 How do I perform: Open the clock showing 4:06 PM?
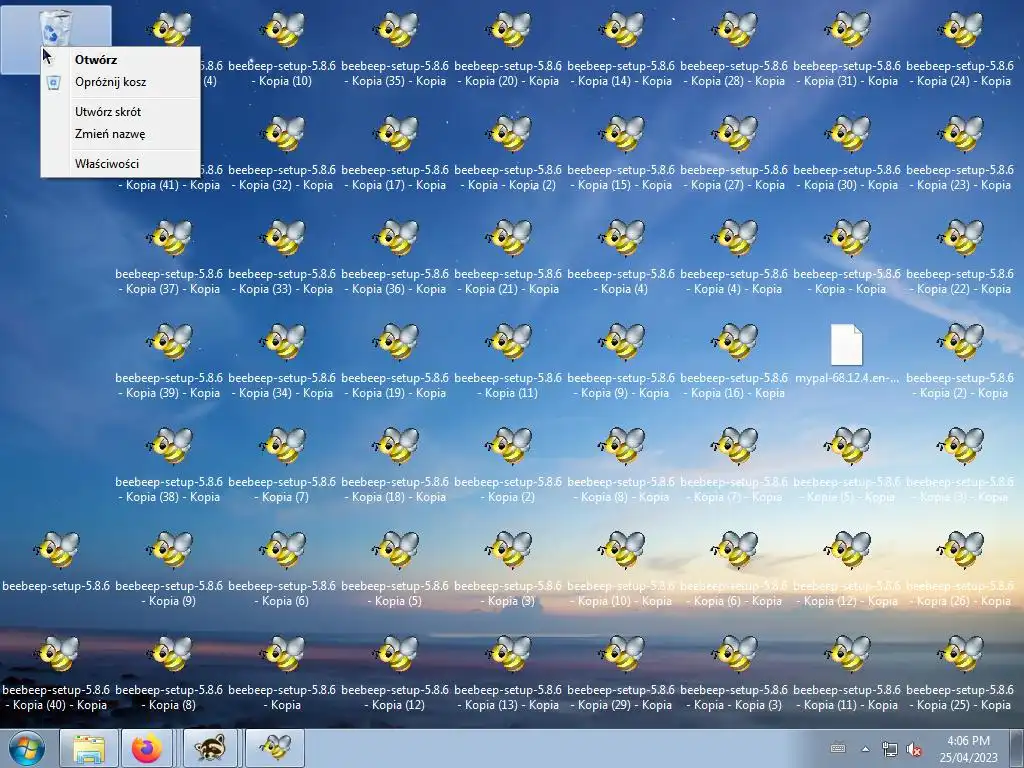click(968, 741)
